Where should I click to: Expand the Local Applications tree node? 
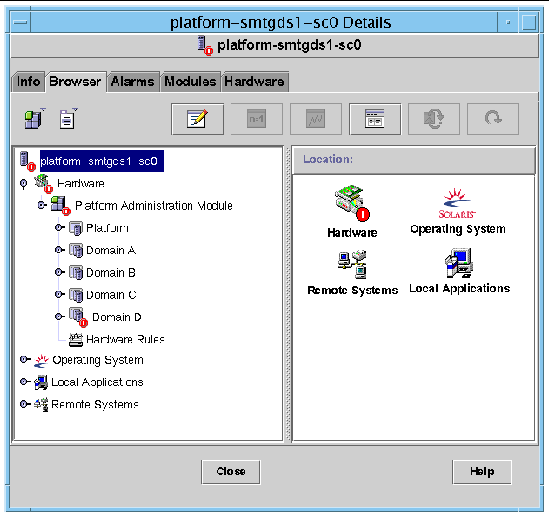25,382
